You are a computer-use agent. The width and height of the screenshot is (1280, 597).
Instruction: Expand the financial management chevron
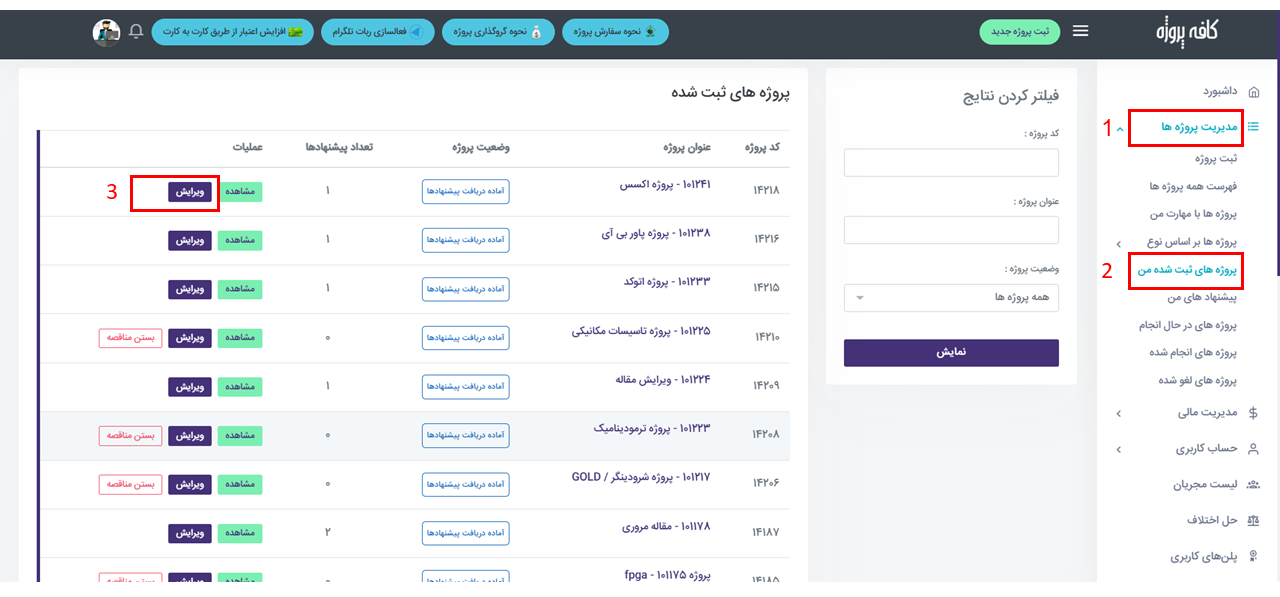1118,413
